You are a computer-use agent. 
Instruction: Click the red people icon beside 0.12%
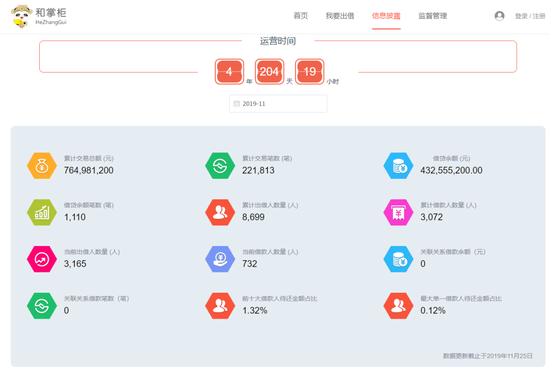coord(398,306)
